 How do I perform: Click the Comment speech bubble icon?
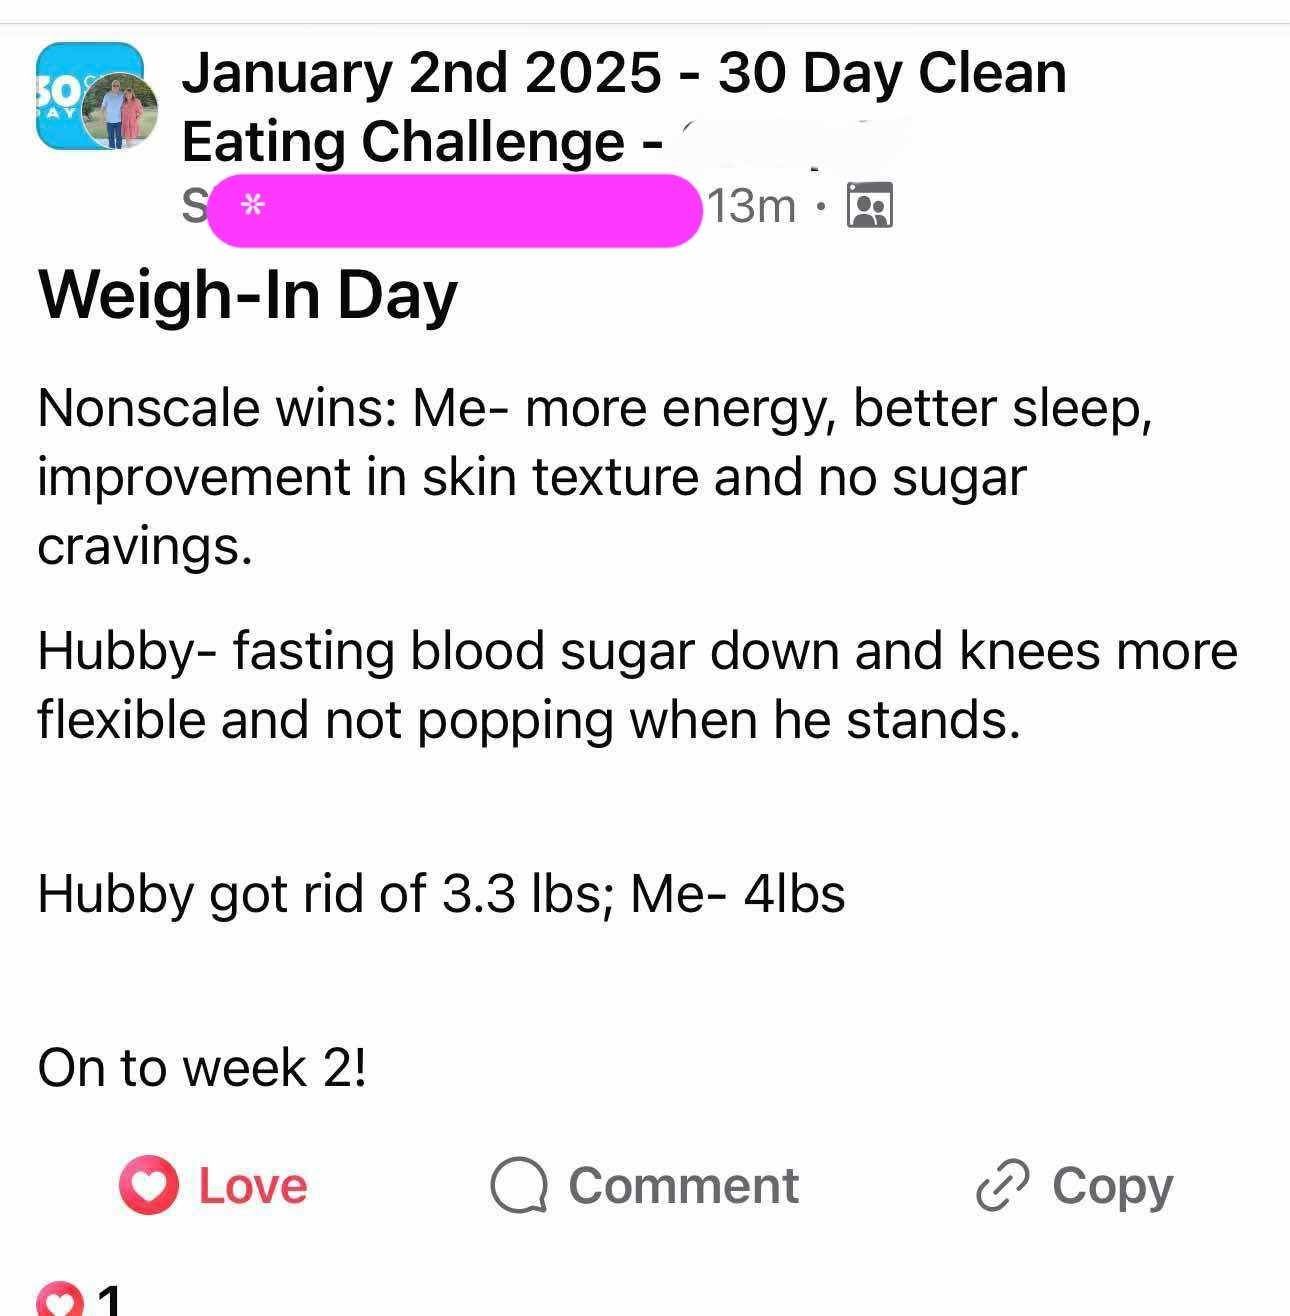pyautogui.click(x=518, y=1186)
